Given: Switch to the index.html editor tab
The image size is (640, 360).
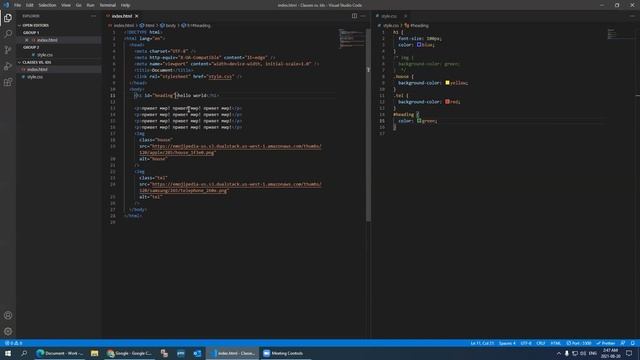Looking at the screenshot, I should point(122,16).
